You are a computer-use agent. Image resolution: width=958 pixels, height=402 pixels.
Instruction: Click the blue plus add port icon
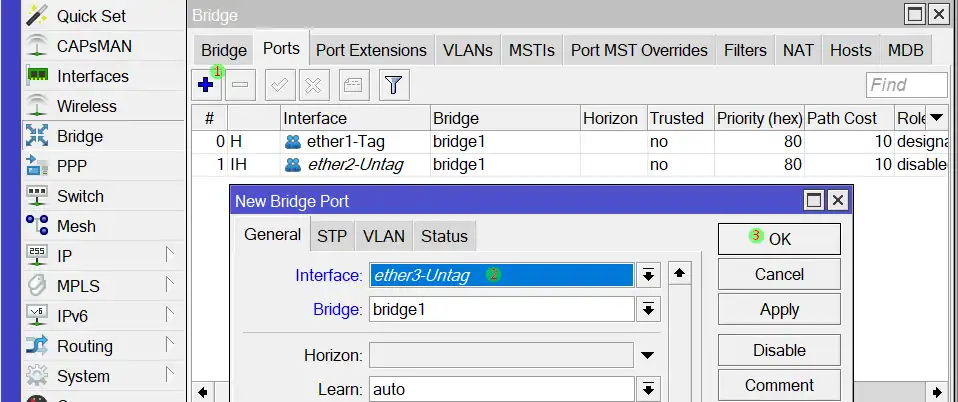206,86
